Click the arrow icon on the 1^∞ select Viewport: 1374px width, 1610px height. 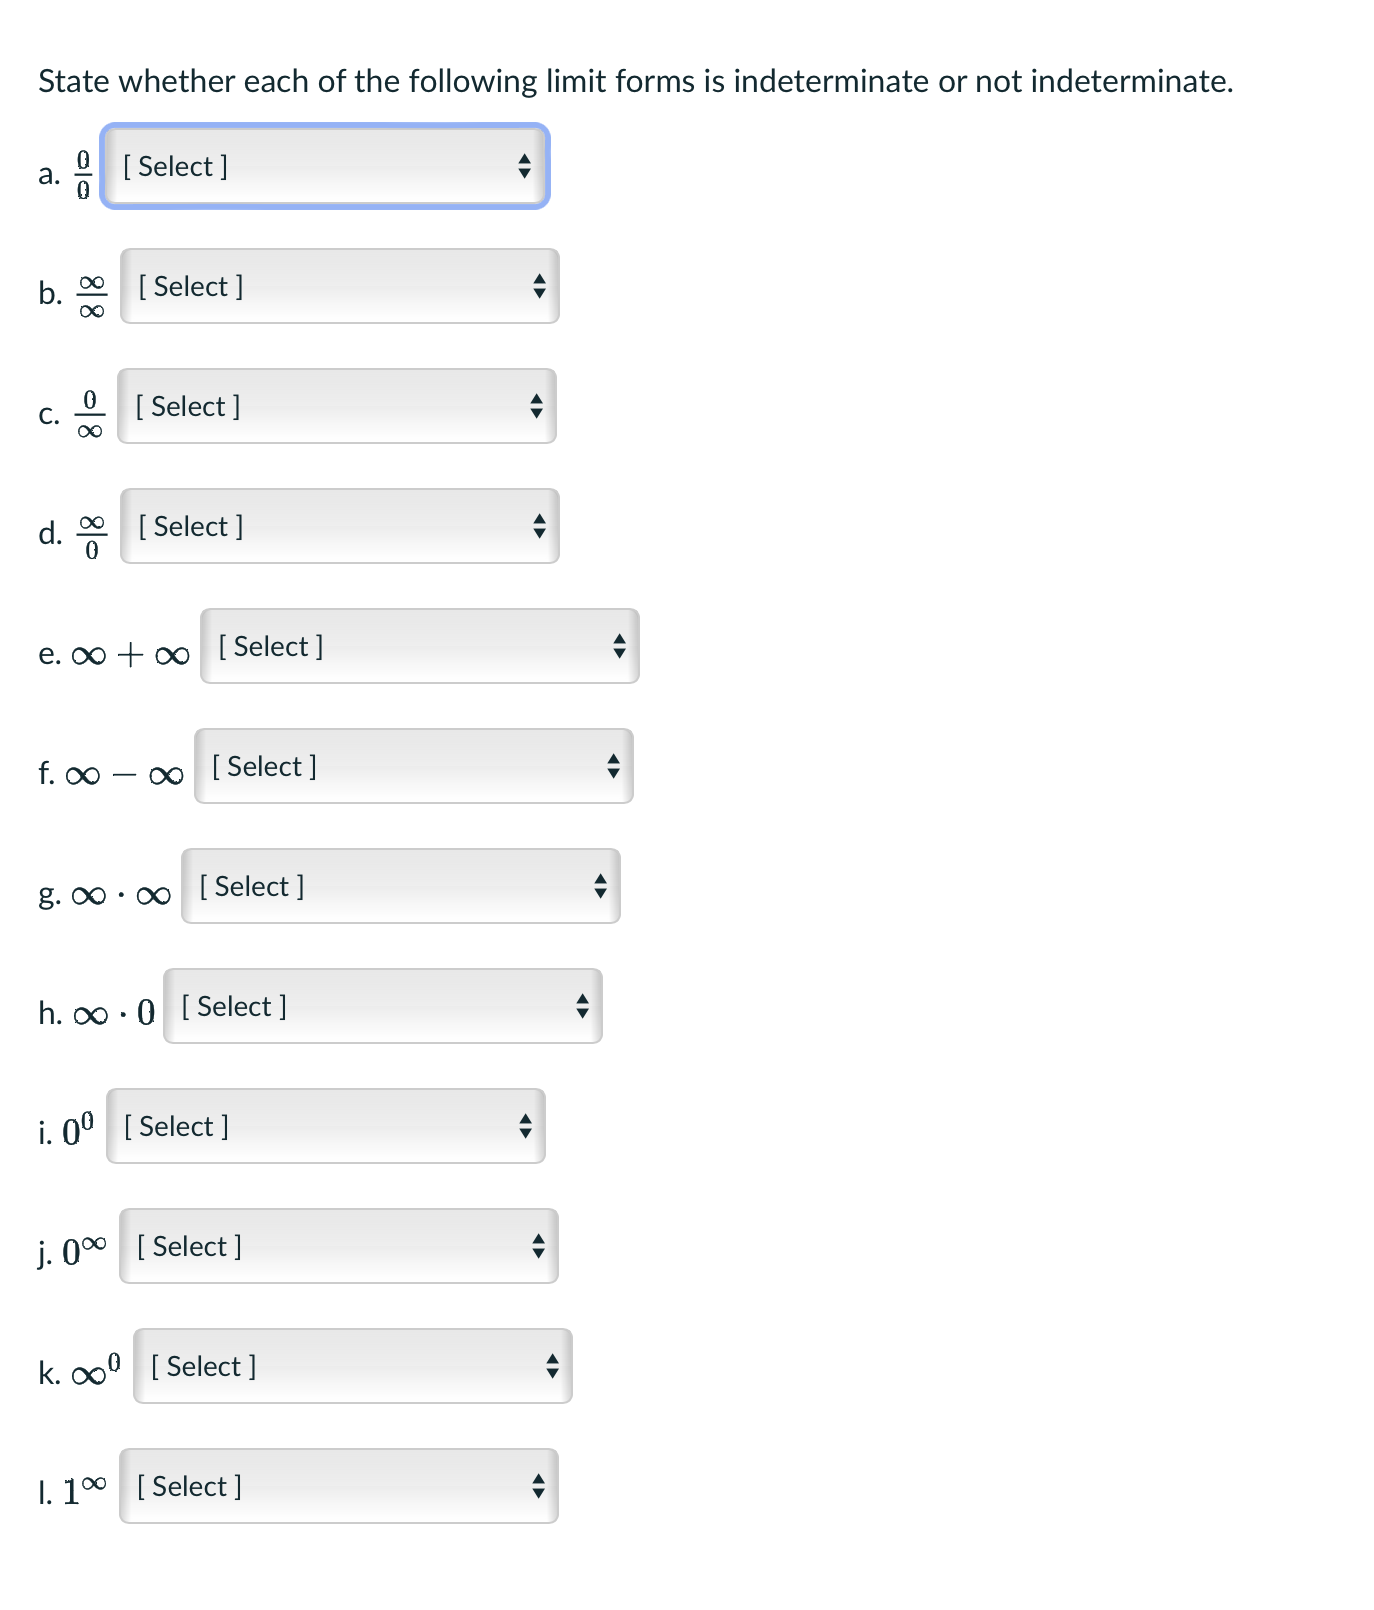click(537, 1486)
